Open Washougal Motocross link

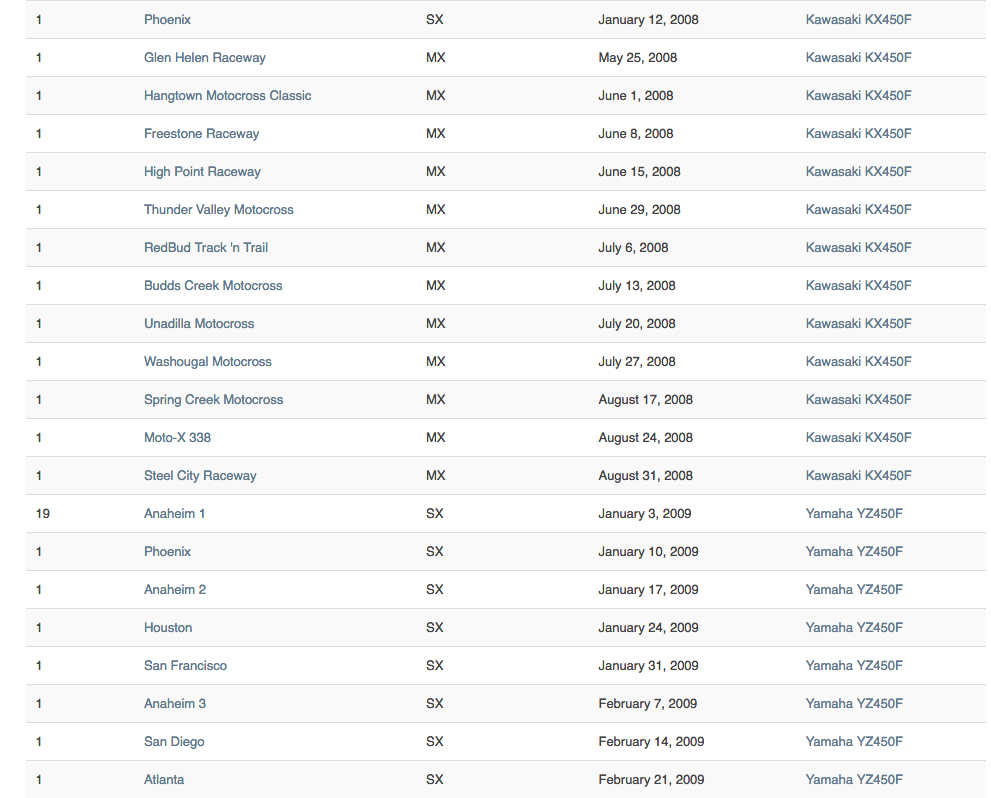pyautogui.click(x=207, y=362)
